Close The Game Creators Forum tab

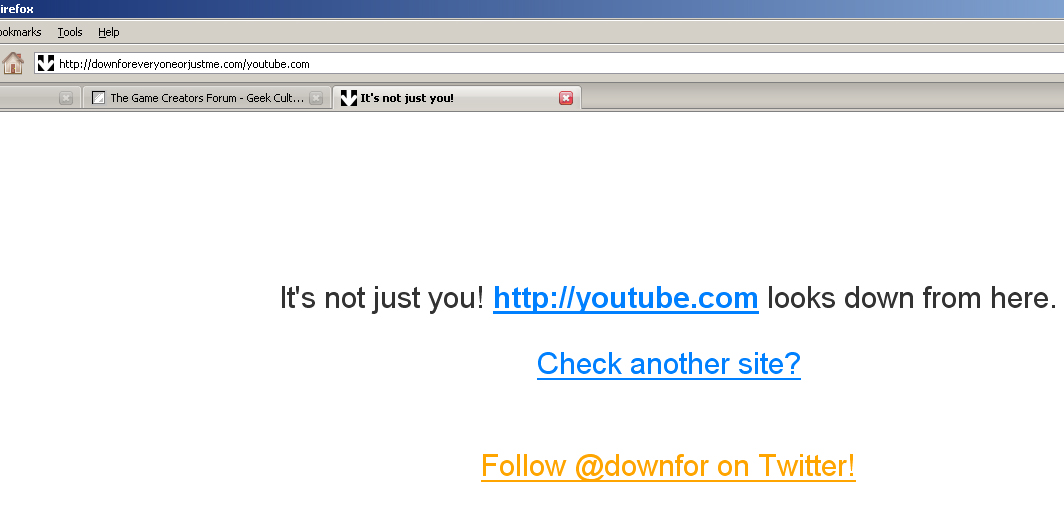[316, 98]
